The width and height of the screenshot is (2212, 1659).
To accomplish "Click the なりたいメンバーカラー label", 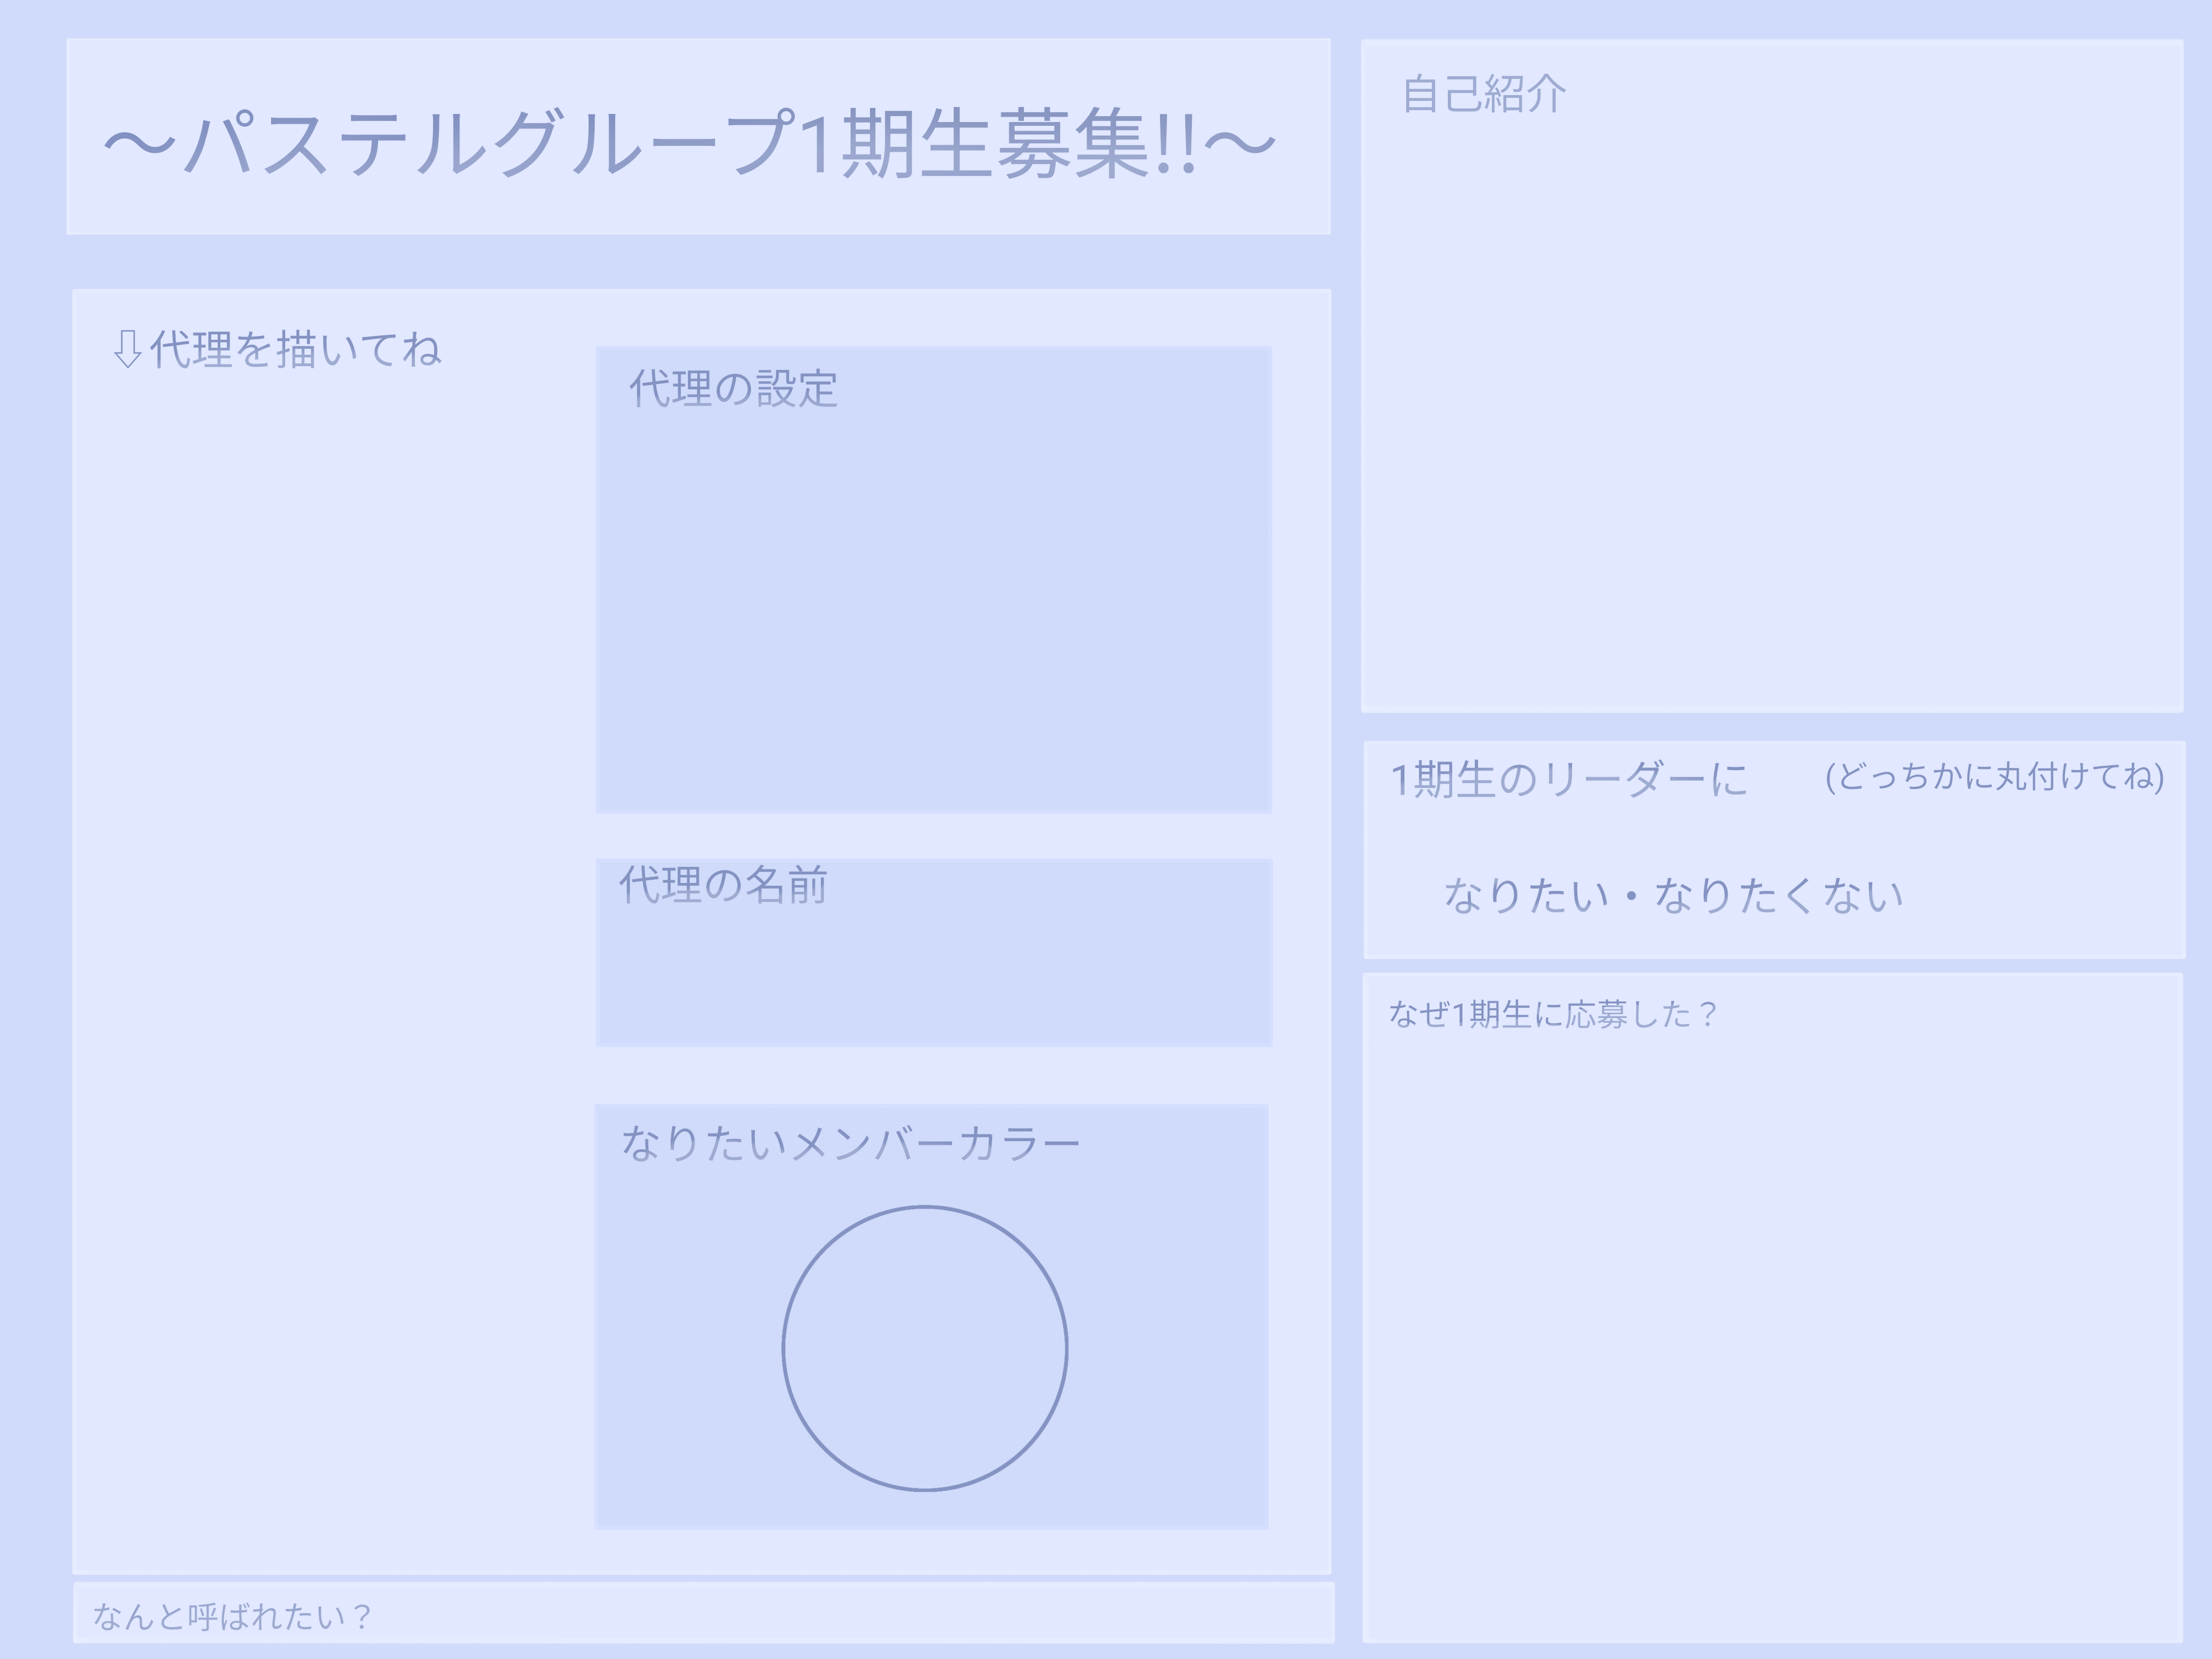I will pyautogui.click(x=850, y=1143).
